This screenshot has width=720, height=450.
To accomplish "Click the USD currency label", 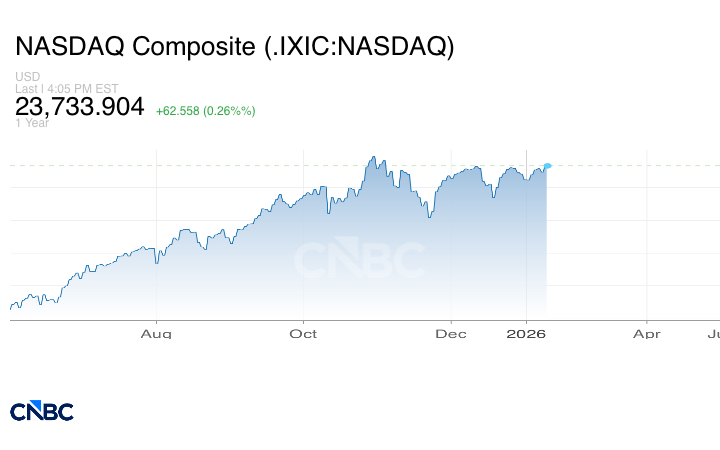I will 27,77.
